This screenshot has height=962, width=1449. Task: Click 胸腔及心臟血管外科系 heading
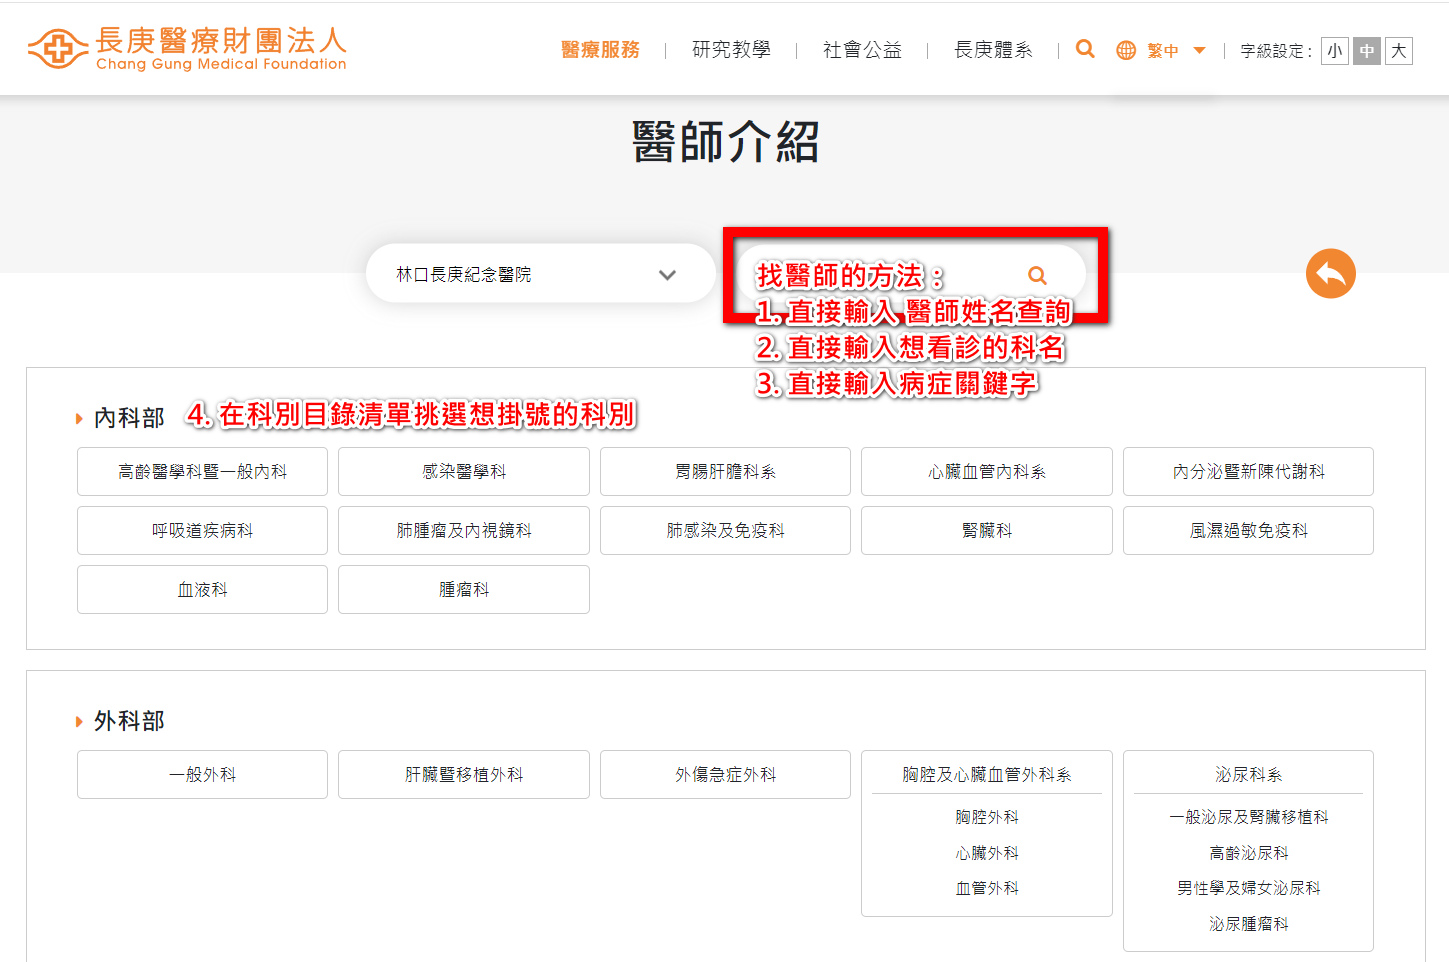[x=987, y=774]
